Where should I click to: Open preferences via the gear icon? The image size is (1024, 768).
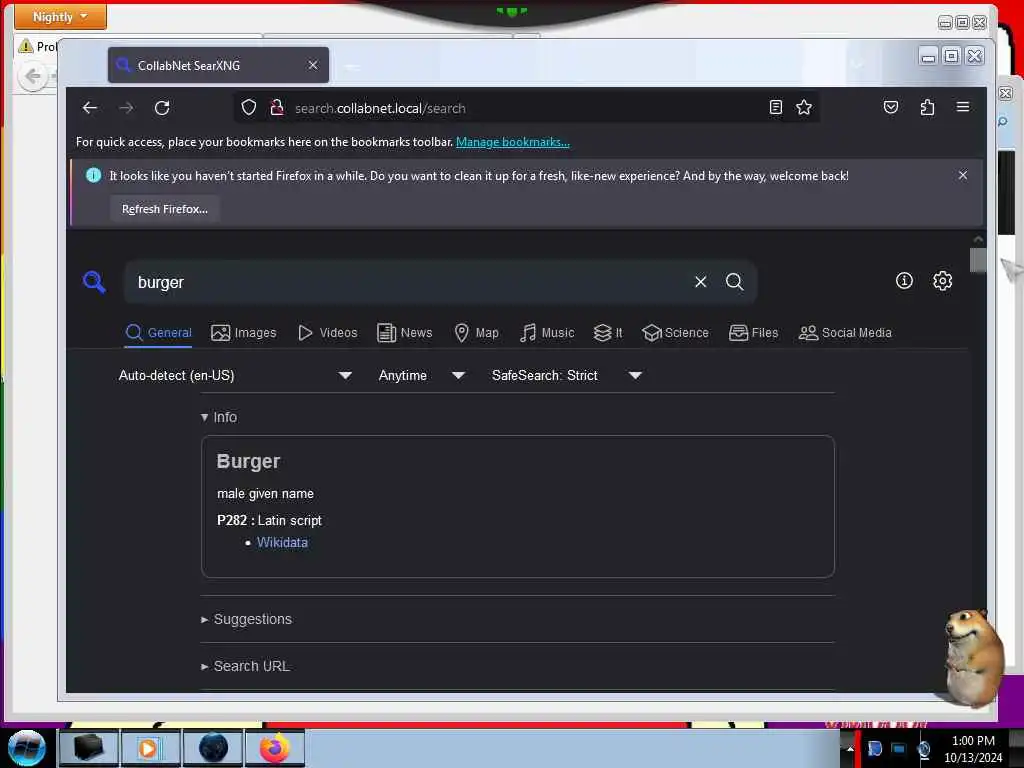[942, 281]
